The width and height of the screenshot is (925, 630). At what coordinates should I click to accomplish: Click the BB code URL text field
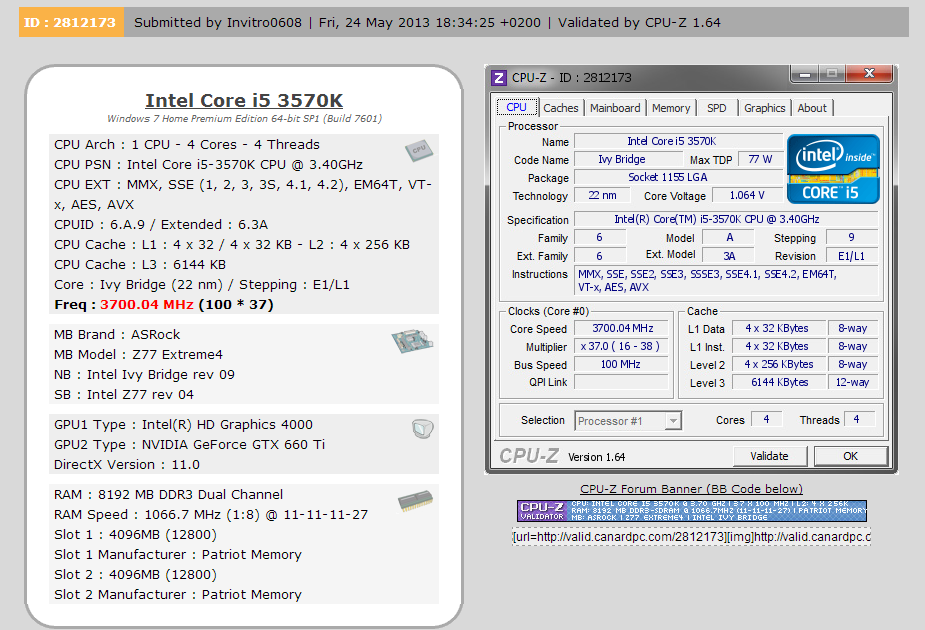tap(691, 537)
